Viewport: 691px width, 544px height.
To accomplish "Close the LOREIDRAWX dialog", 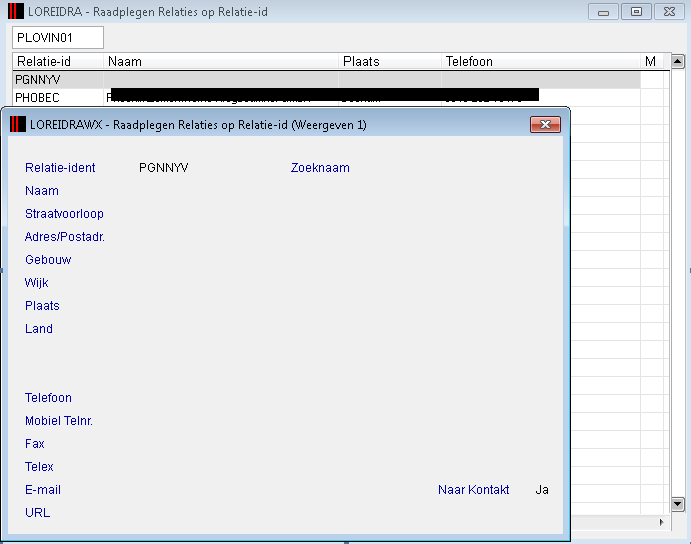I will pyautogui.click(x=545, y=125).
